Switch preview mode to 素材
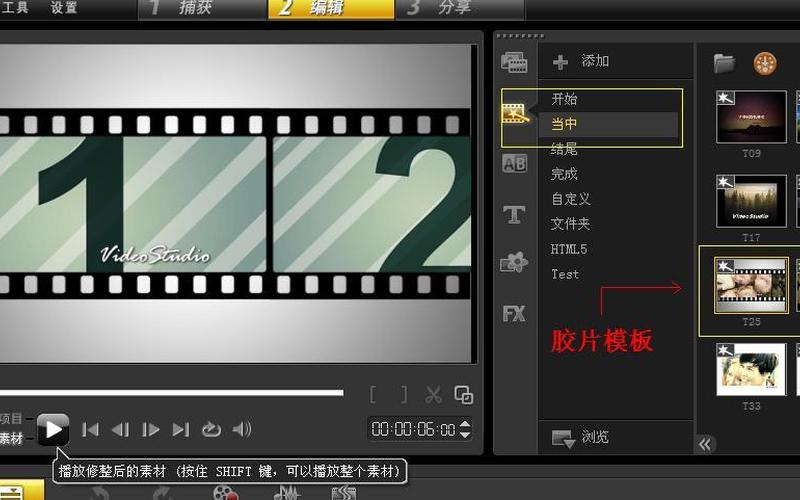The height and width of the screenshot is (500, 800). [x=11, y=438]
